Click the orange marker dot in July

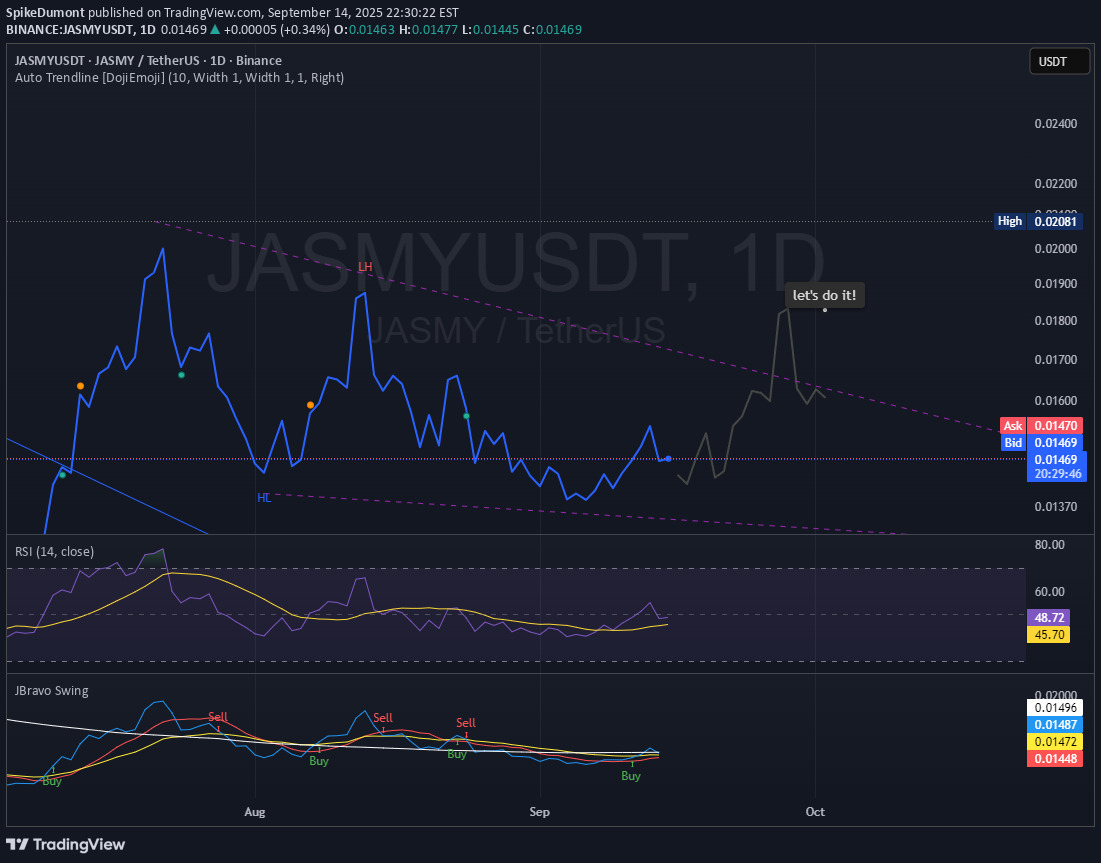[x=80, y=386]
